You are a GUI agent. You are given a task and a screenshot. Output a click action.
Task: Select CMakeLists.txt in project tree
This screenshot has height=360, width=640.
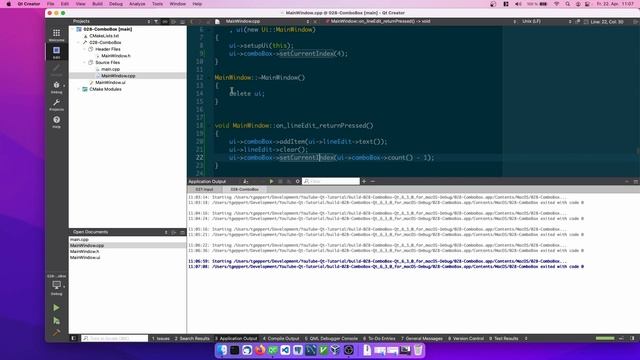(104, 36)
